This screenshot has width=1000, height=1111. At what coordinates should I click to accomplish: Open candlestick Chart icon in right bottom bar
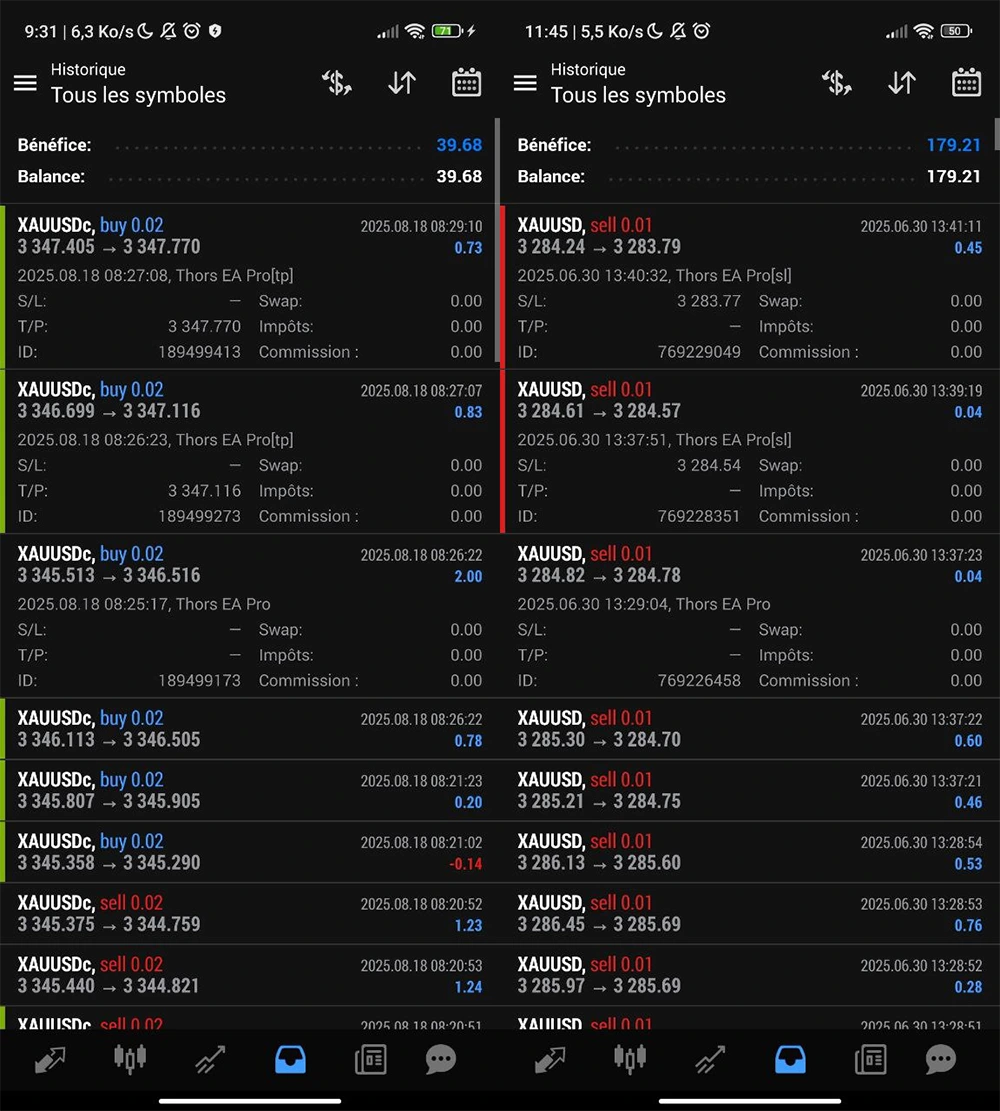pyautogui.click(x=630, y=1059)
